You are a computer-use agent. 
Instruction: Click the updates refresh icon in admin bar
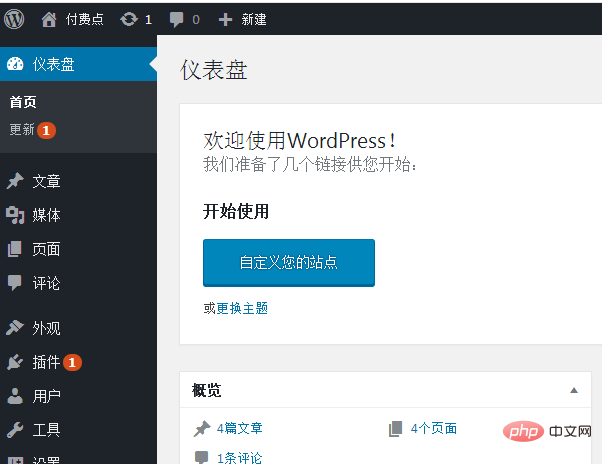[129, 18]
